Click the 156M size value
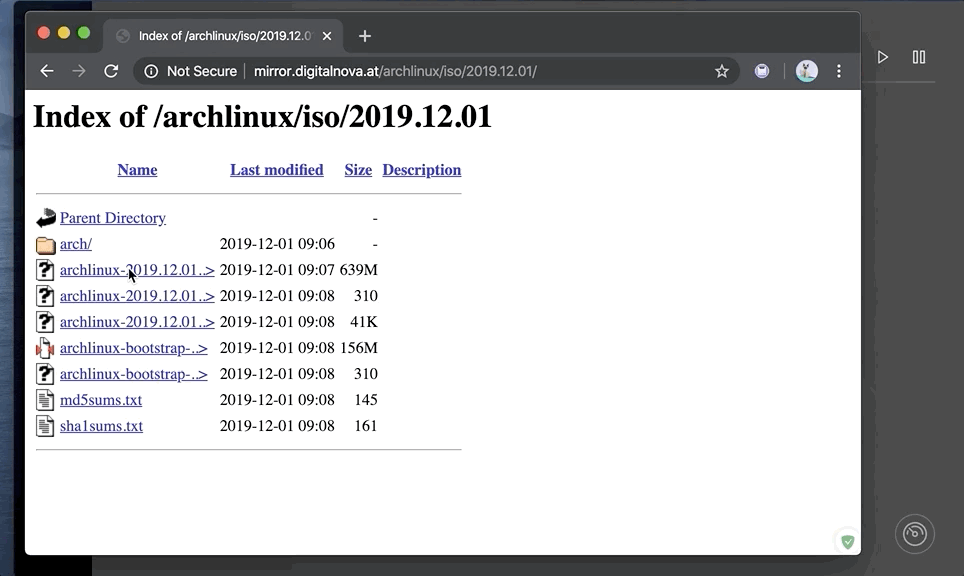 (x=358, y=348)
